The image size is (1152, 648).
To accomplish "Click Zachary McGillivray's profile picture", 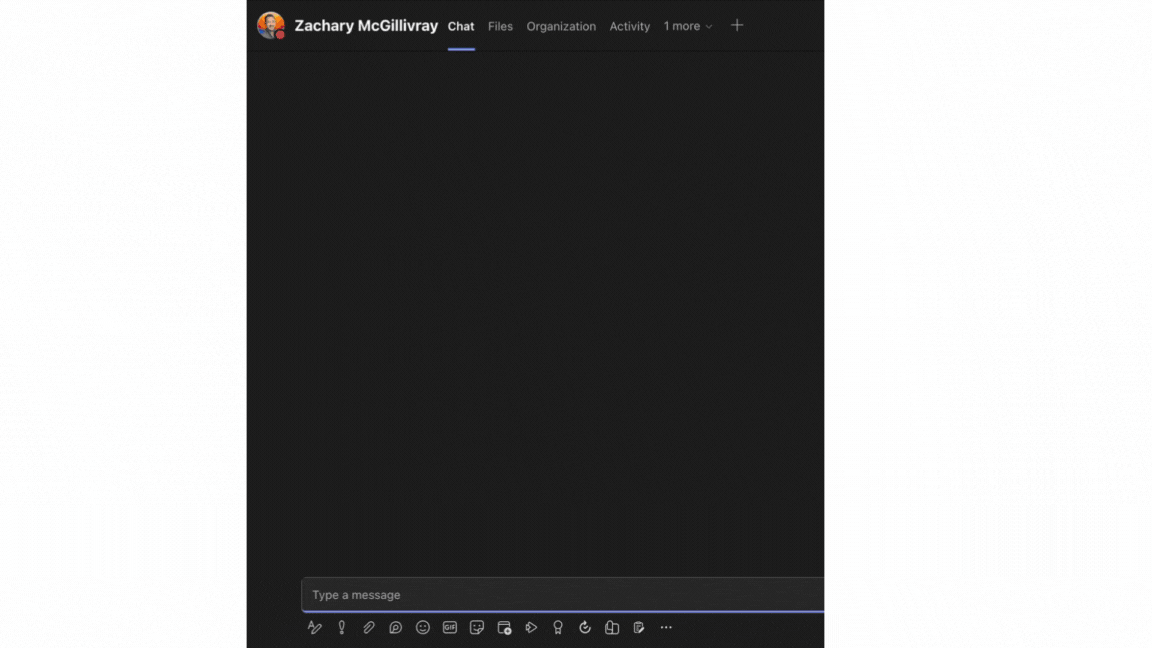I will pyautogui.click(x=270, y=26).
